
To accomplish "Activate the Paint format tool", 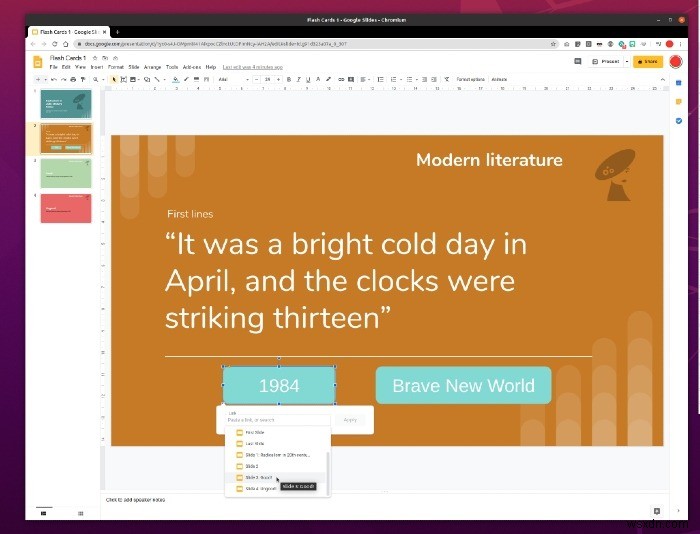I will pyautogui.click(x=83, y=79).
